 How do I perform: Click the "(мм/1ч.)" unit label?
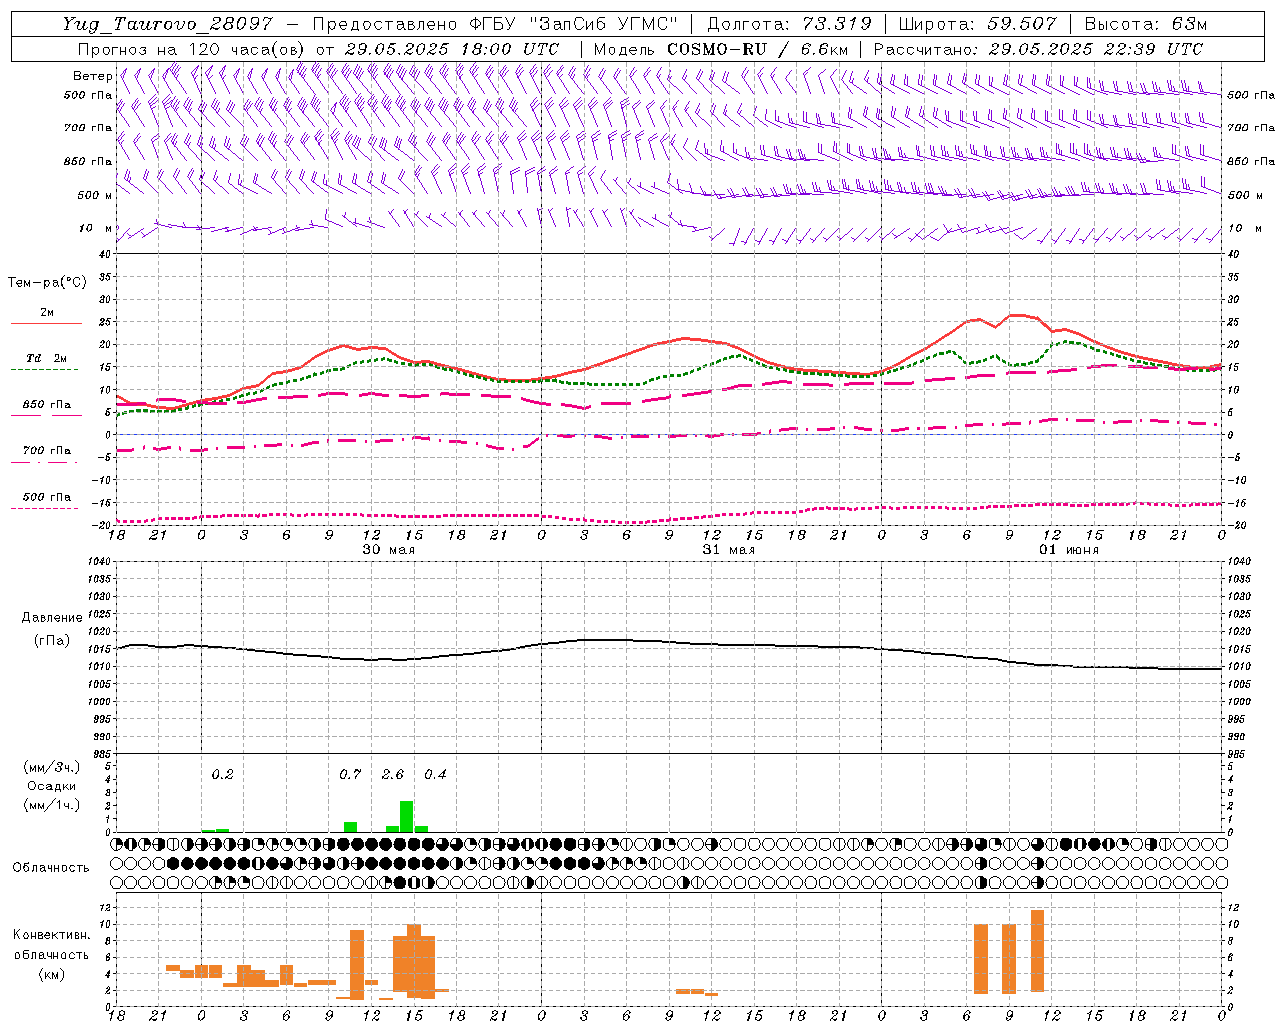coord(51,805)
